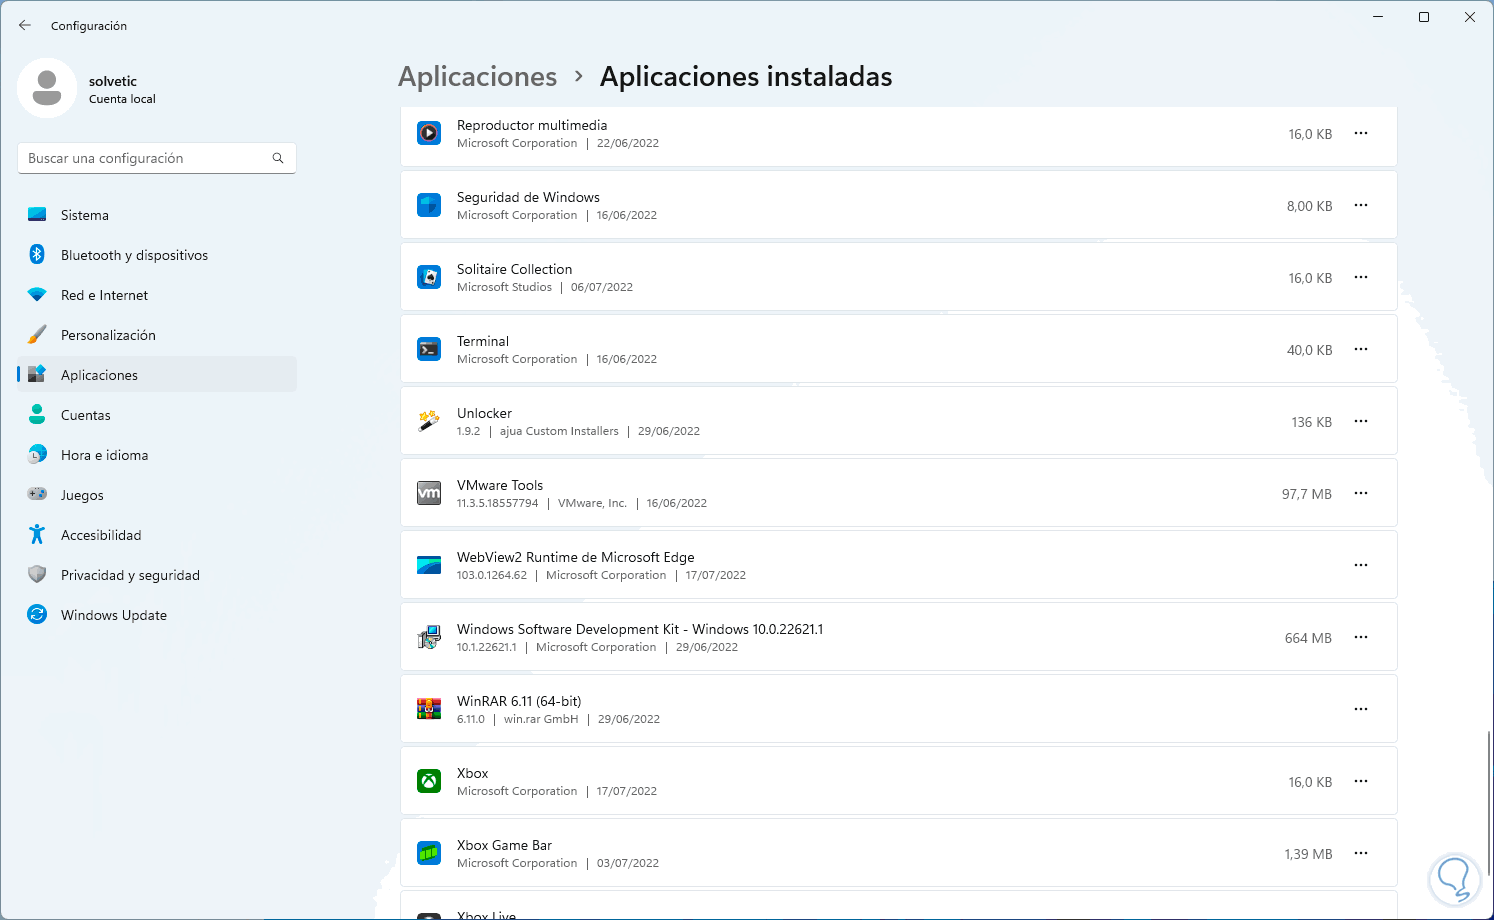Open the Sistema settings section
The height and width of the screenshot is (920, 1494).
(x=85, y=215)
